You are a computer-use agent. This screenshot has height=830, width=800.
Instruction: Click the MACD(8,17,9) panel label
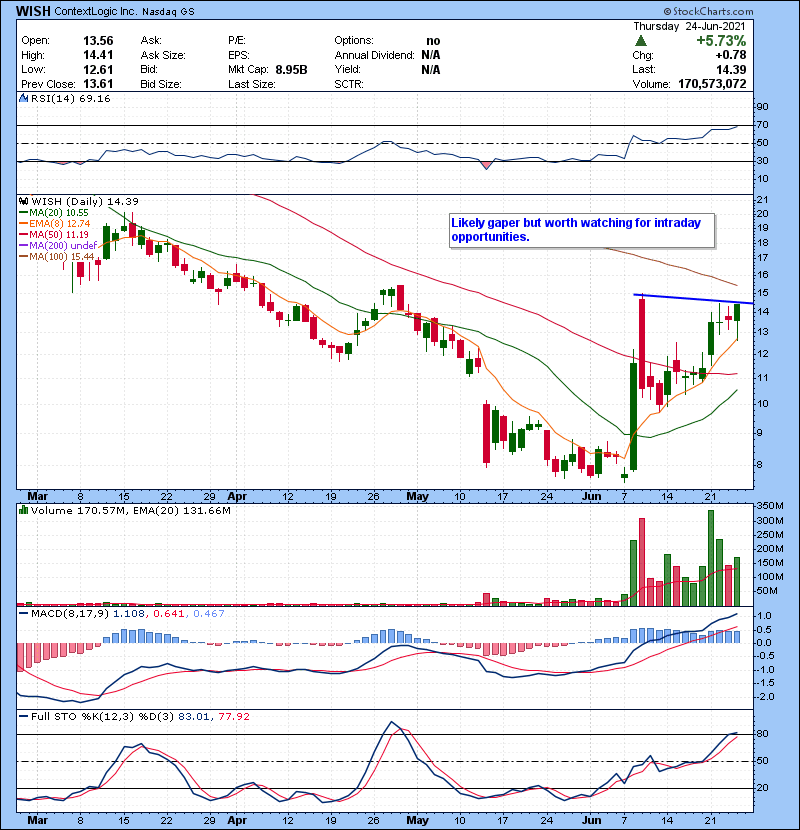[x=70, y=614]
